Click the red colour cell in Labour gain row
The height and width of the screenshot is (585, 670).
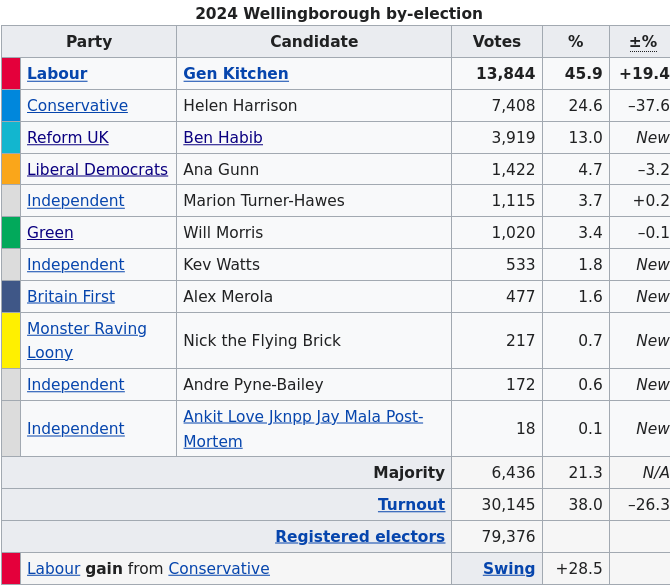(x=11, y=569)
